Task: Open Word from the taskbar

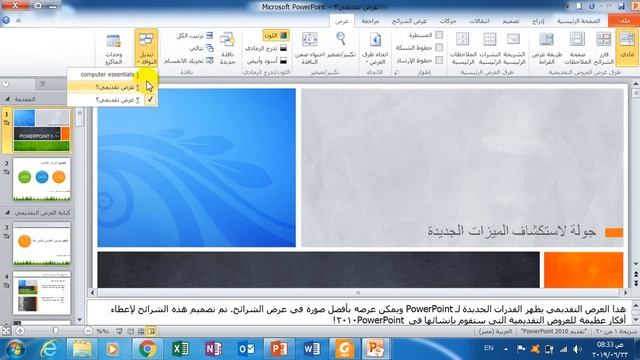Action: (x=312, y=349)
